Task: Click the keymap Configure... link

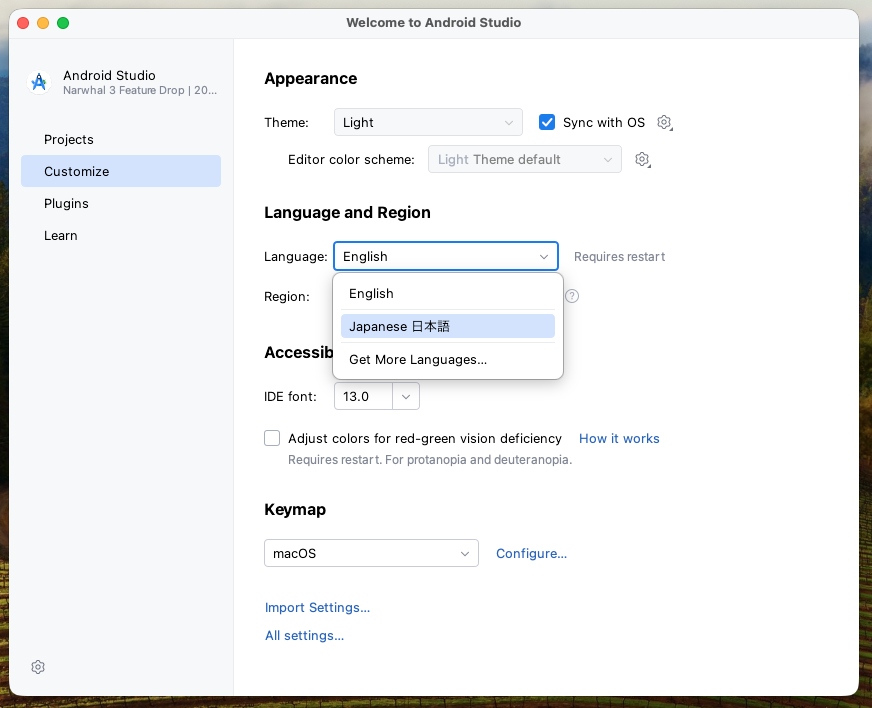Action: point(531,554)
